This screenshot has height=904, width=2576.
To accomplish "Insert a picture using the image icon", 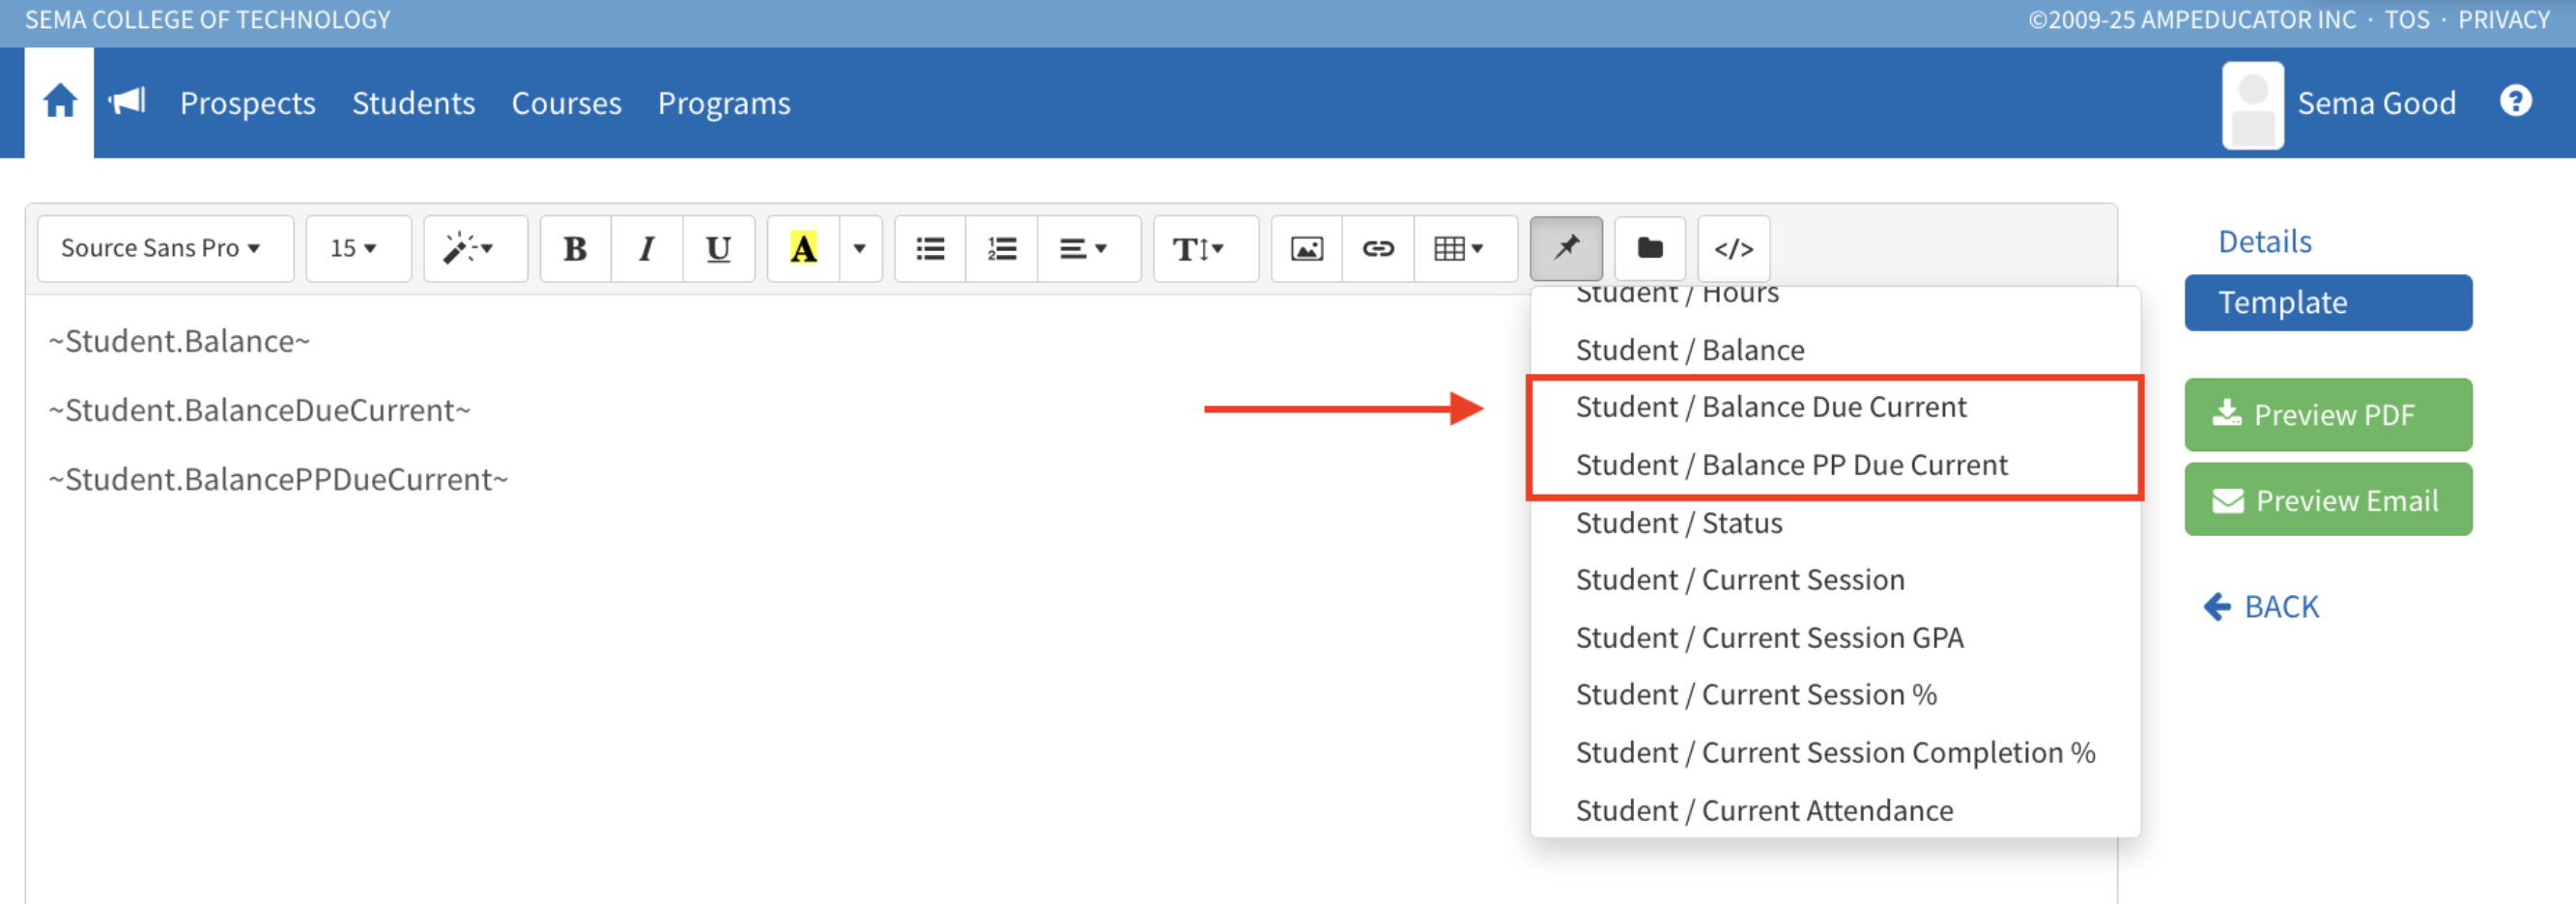I will click(1306, 249).
